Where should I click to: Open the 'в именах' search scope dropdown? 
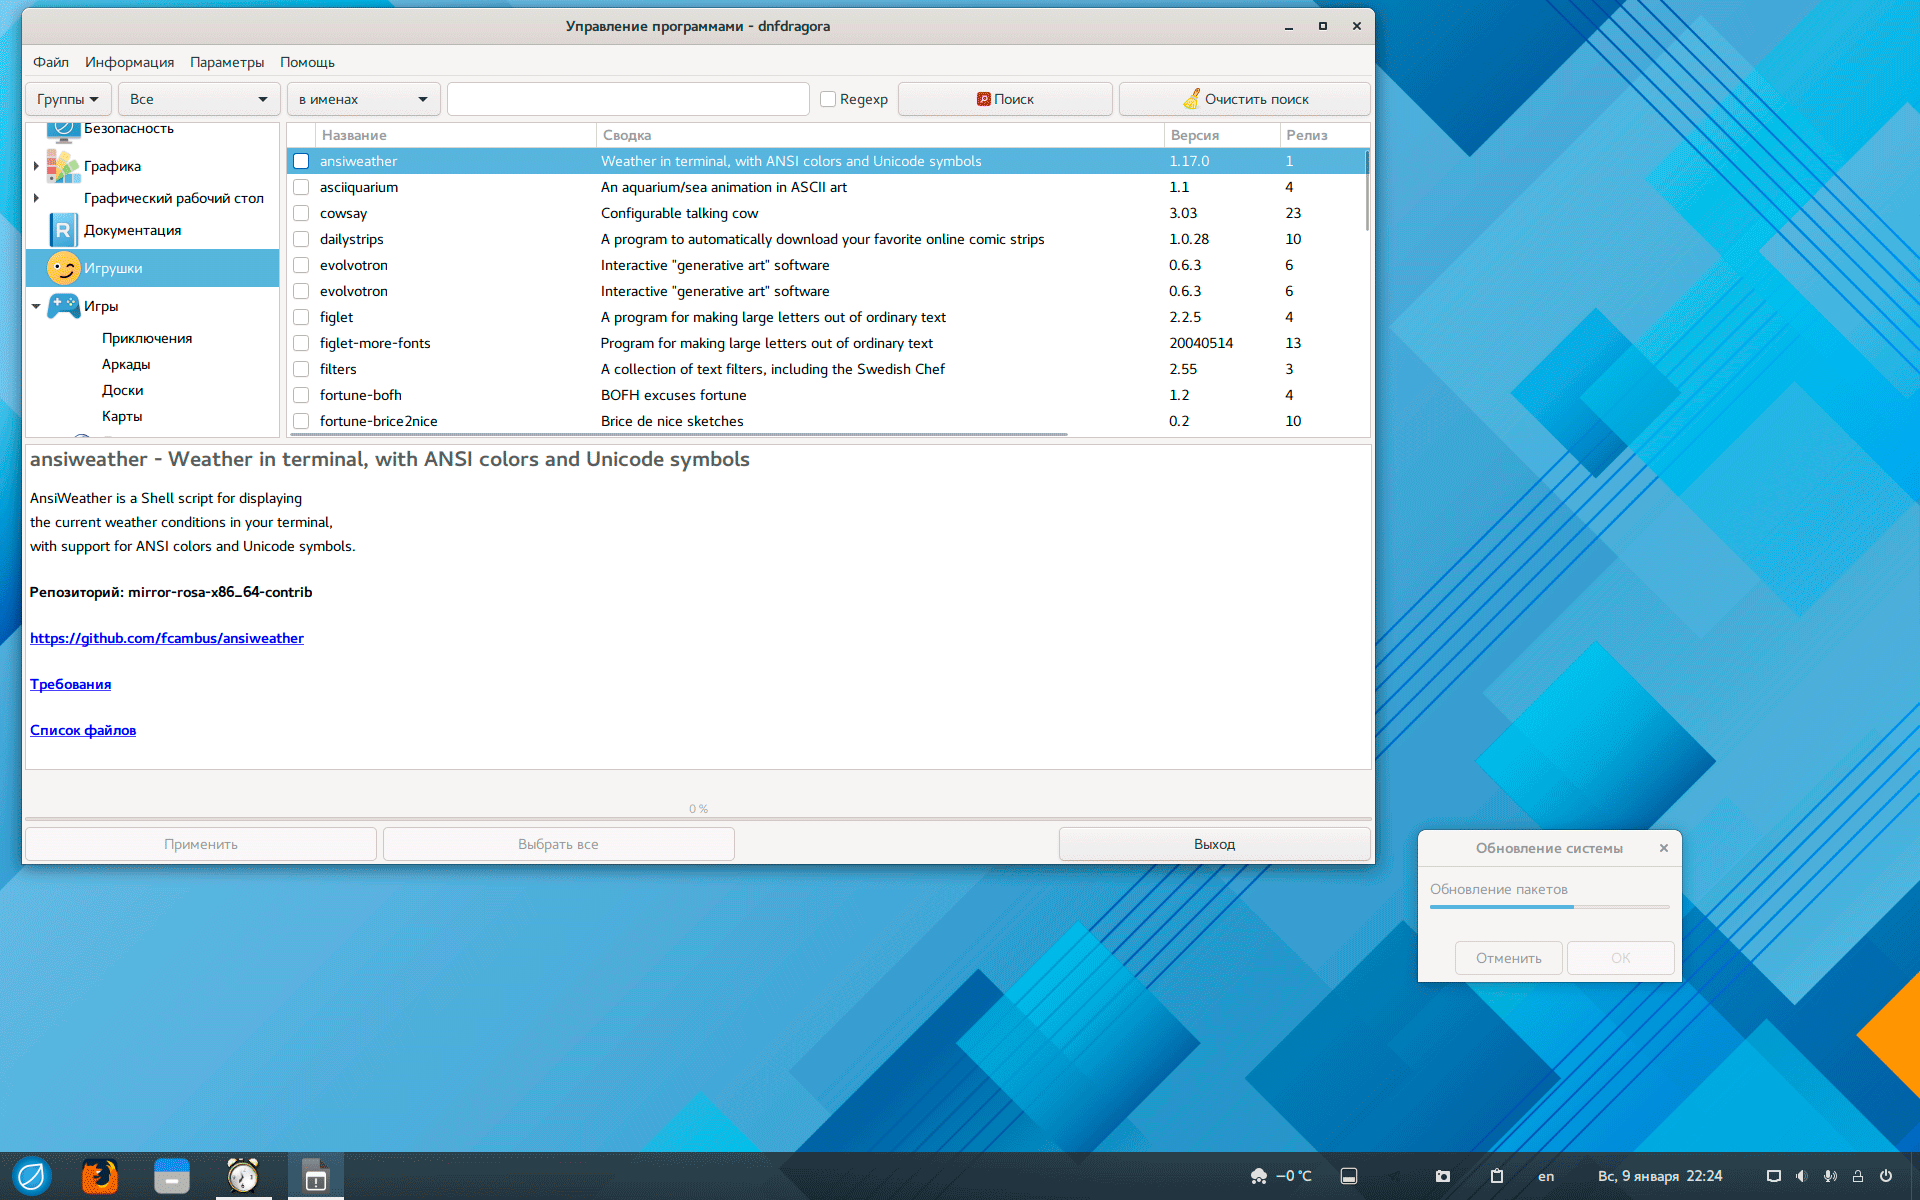point(363,99)
